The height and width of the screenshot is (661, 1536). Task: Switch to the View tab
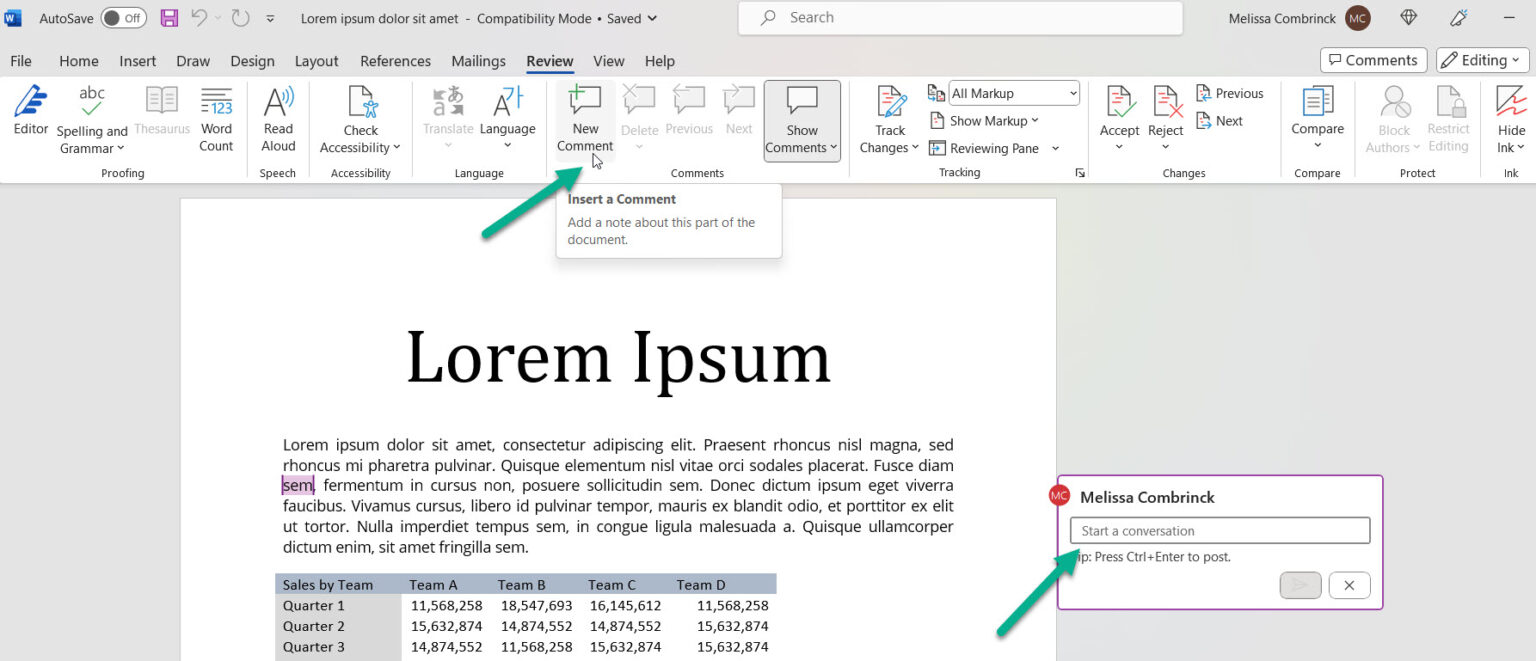(608, 61)
